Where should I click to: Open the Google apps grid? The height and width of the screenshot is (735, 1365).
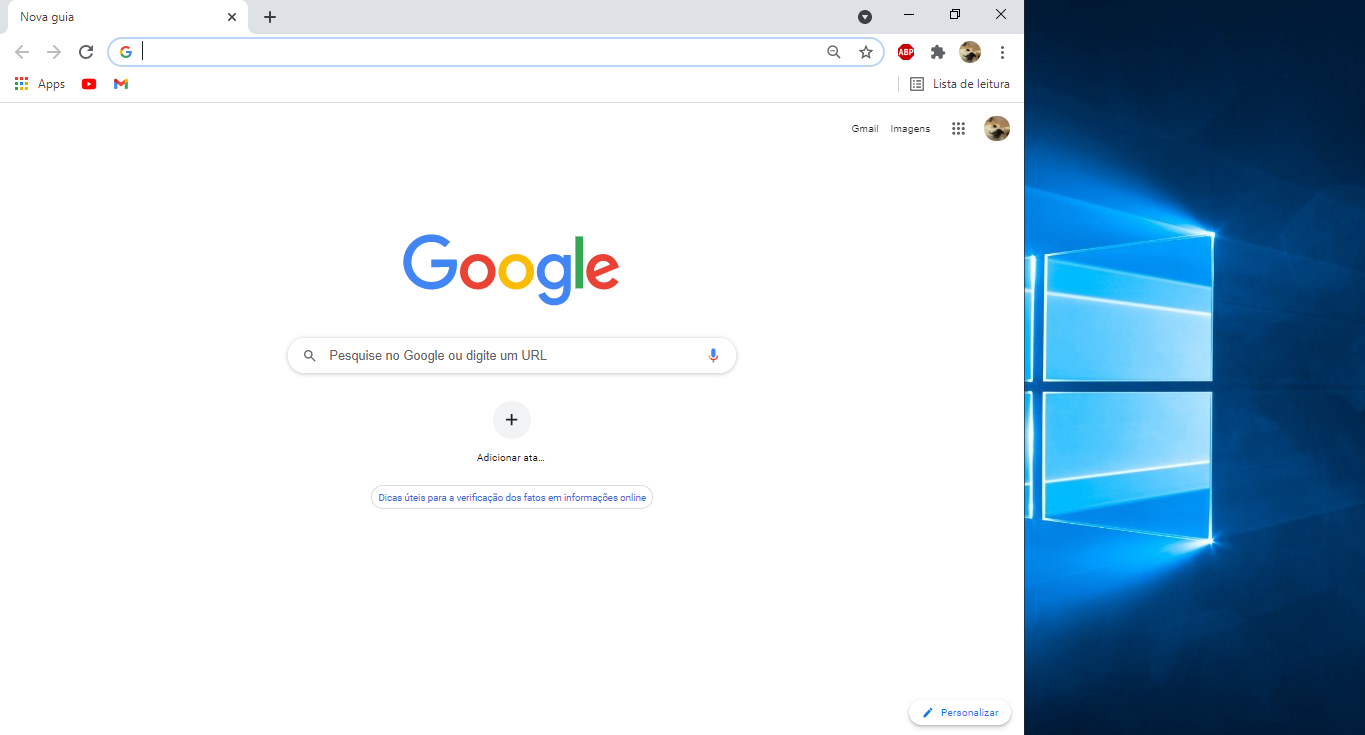click(958, 128)
